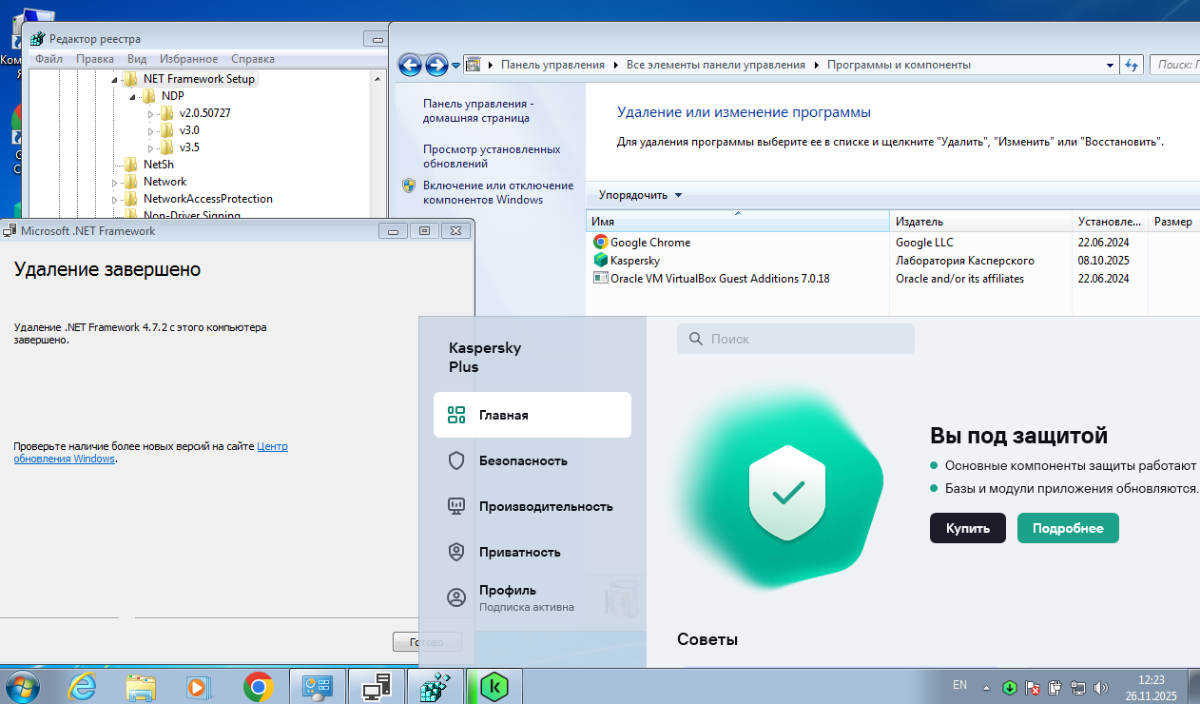Click the safely remove hardware tray icon
Viewport: 1200px width, 704px height.
coord(1055,687)
